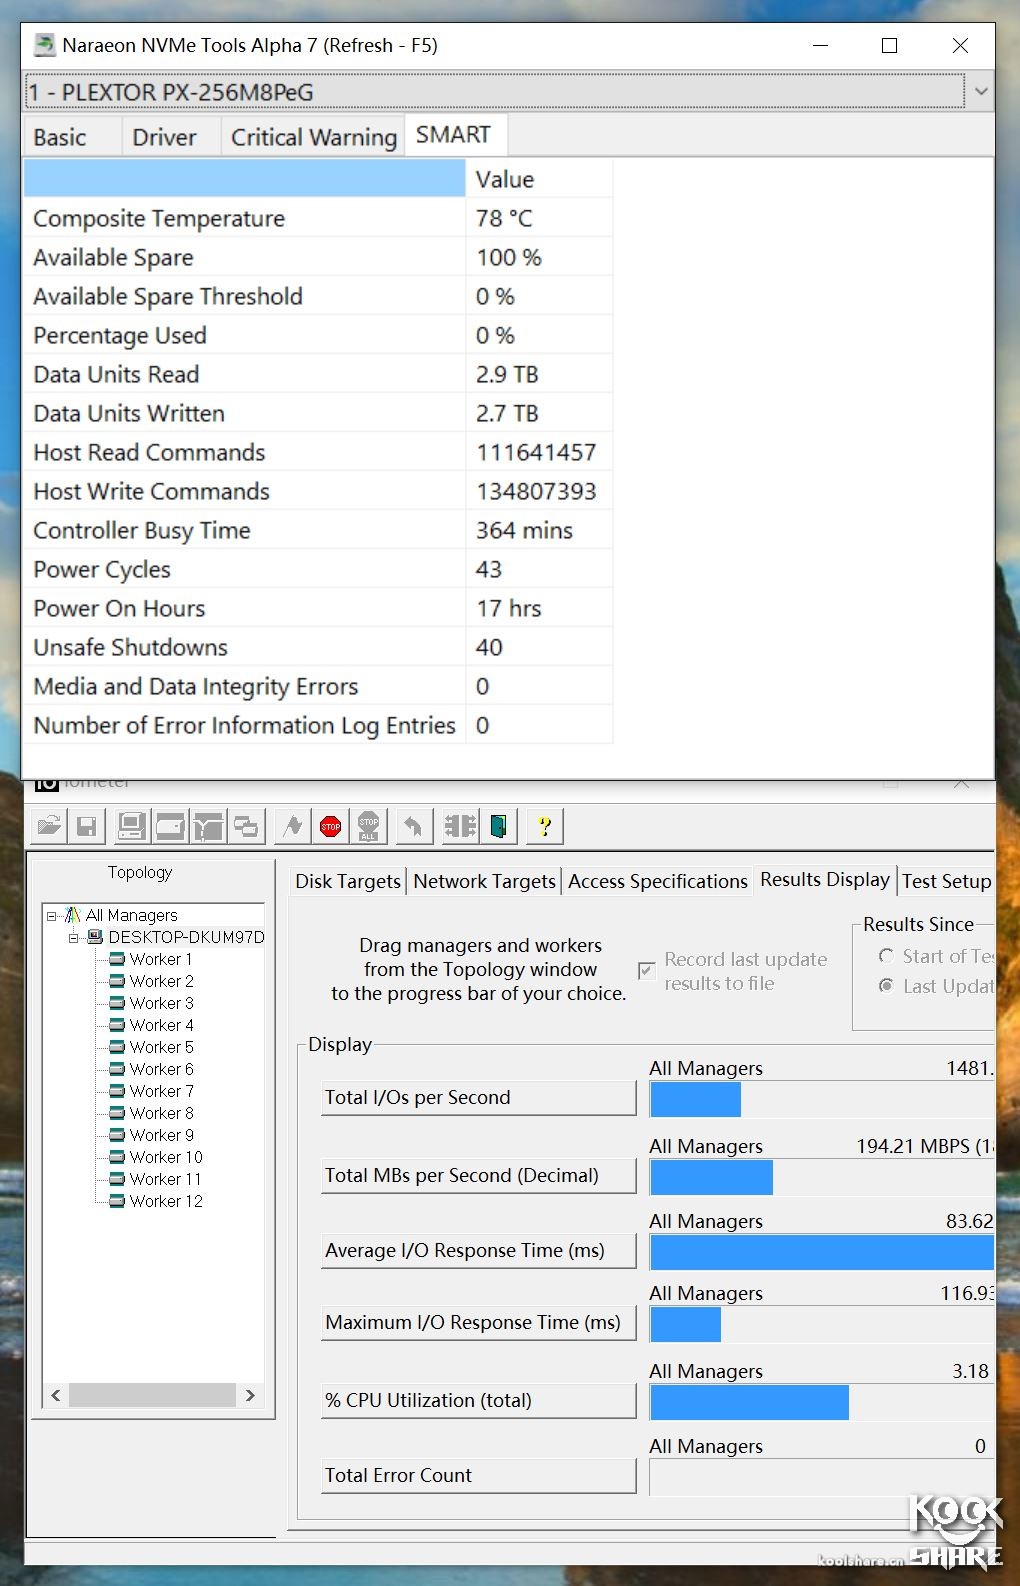Viewport: 1020px width, 1586px height.
Task: Select Worker 8 in Topology tree
Action: [161, 1113]
